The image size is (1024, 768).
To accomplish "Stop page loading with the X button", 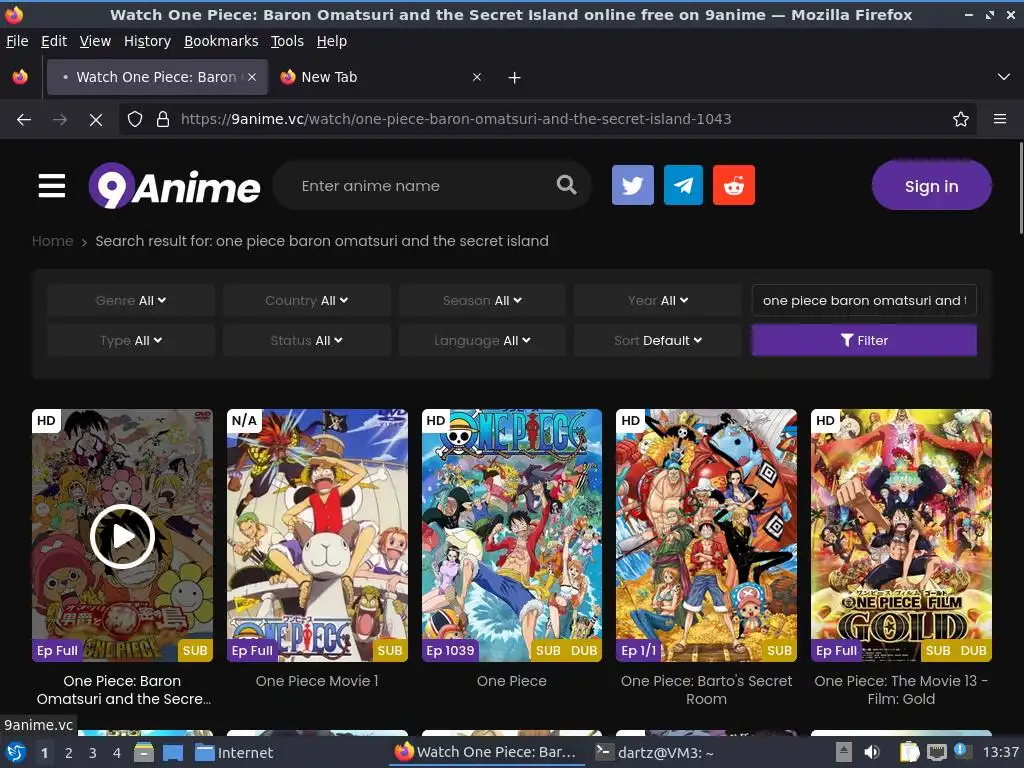I will tap(95, 120).
